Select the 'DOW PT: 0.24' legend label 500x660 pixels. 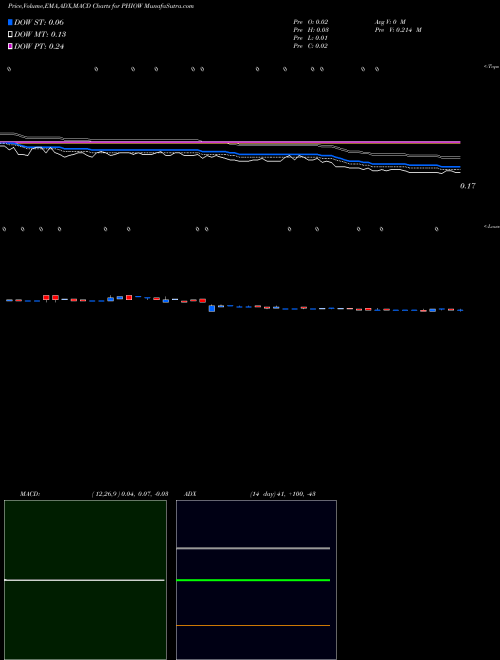coord(39,47)
